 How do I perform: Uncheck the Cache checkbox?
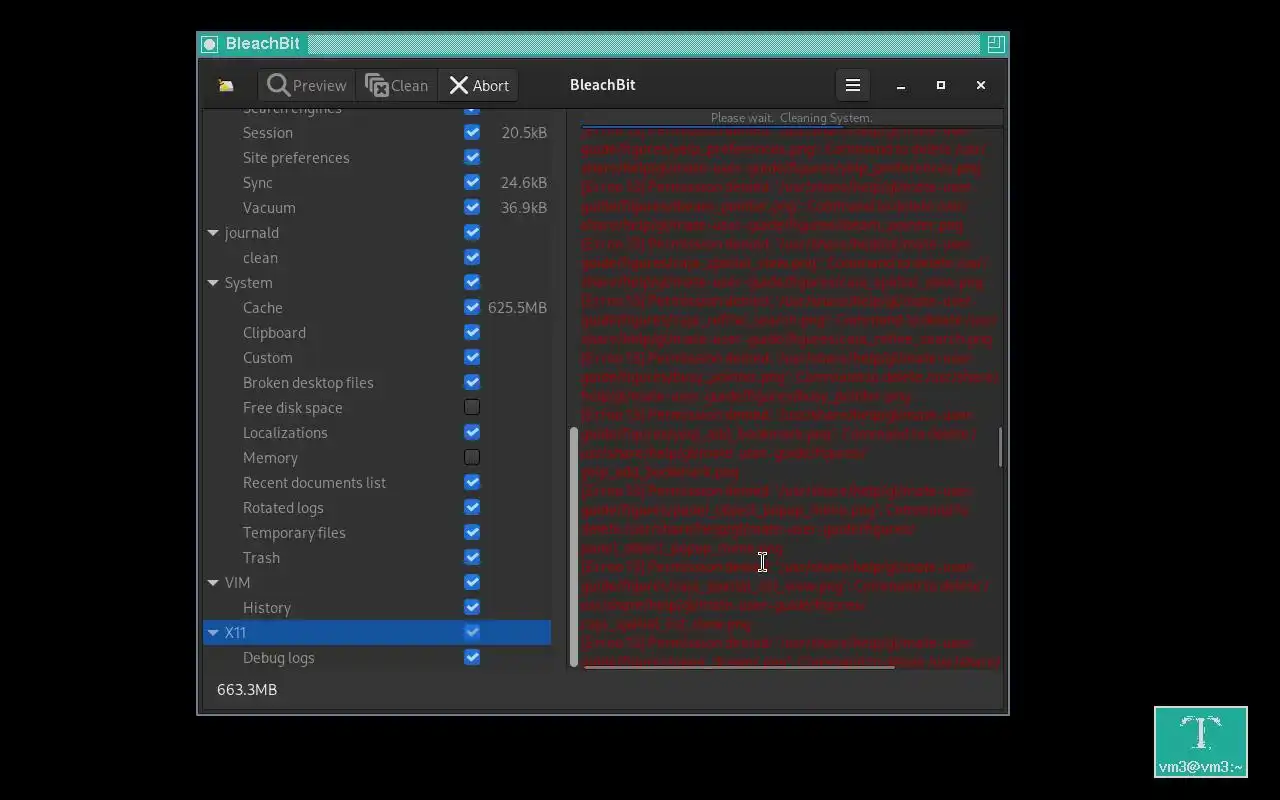[x=472, y=308]
